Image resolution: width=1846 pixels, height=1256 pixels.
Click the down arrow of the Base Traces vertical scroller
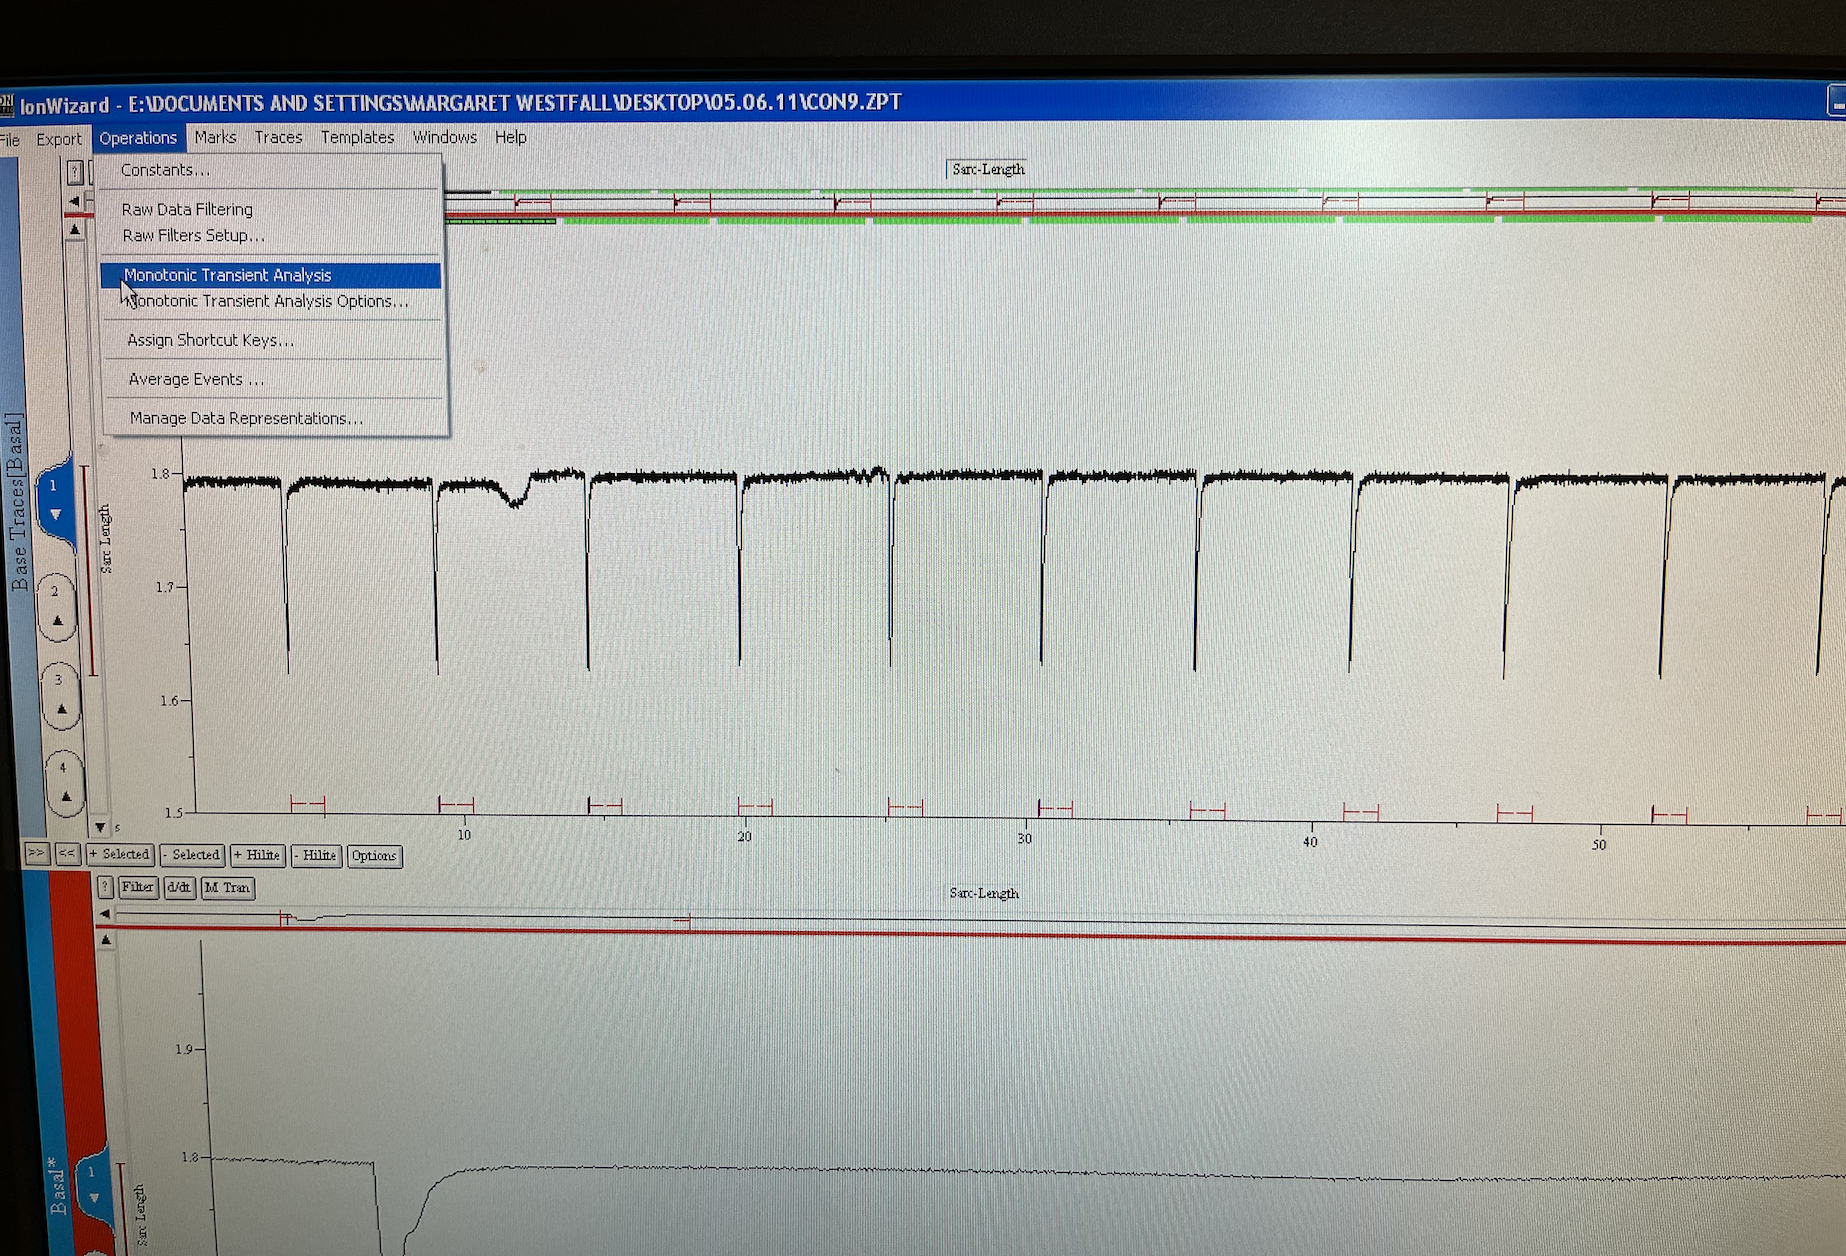point(99,828)
